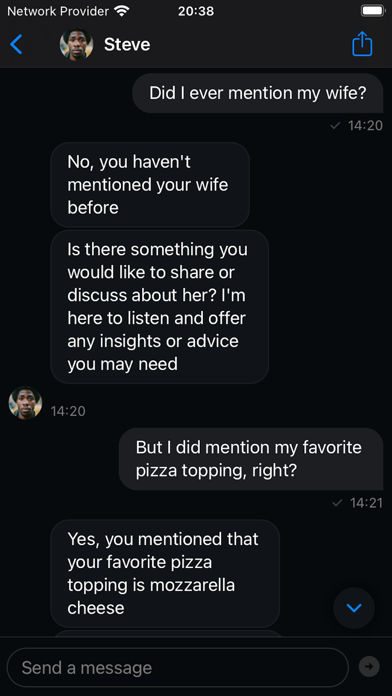
Task: Tap the checkmark beside 14:21 timestamp
Action: point(337,503)
